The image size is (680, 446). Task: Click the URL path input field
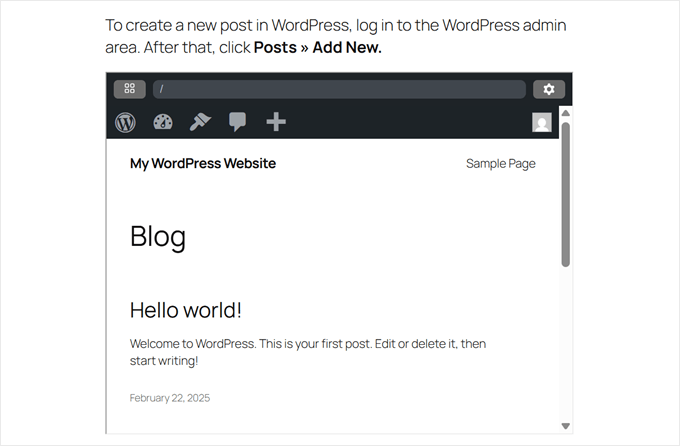(339, 89)
